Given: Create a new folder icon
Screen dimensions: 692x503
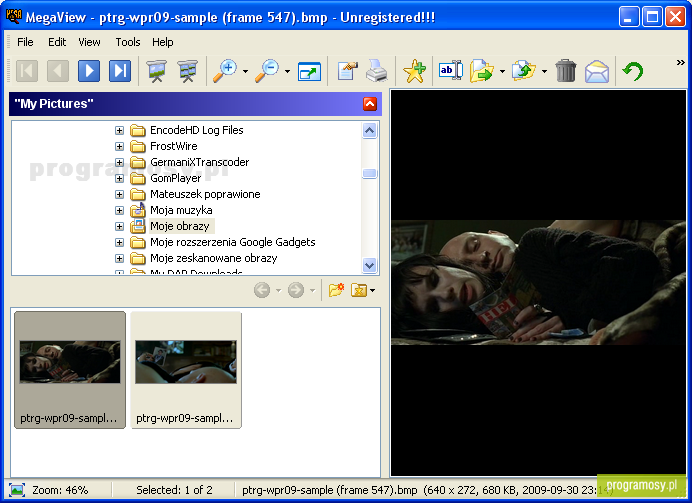Looking at the screenshot, I should [336, 290].
